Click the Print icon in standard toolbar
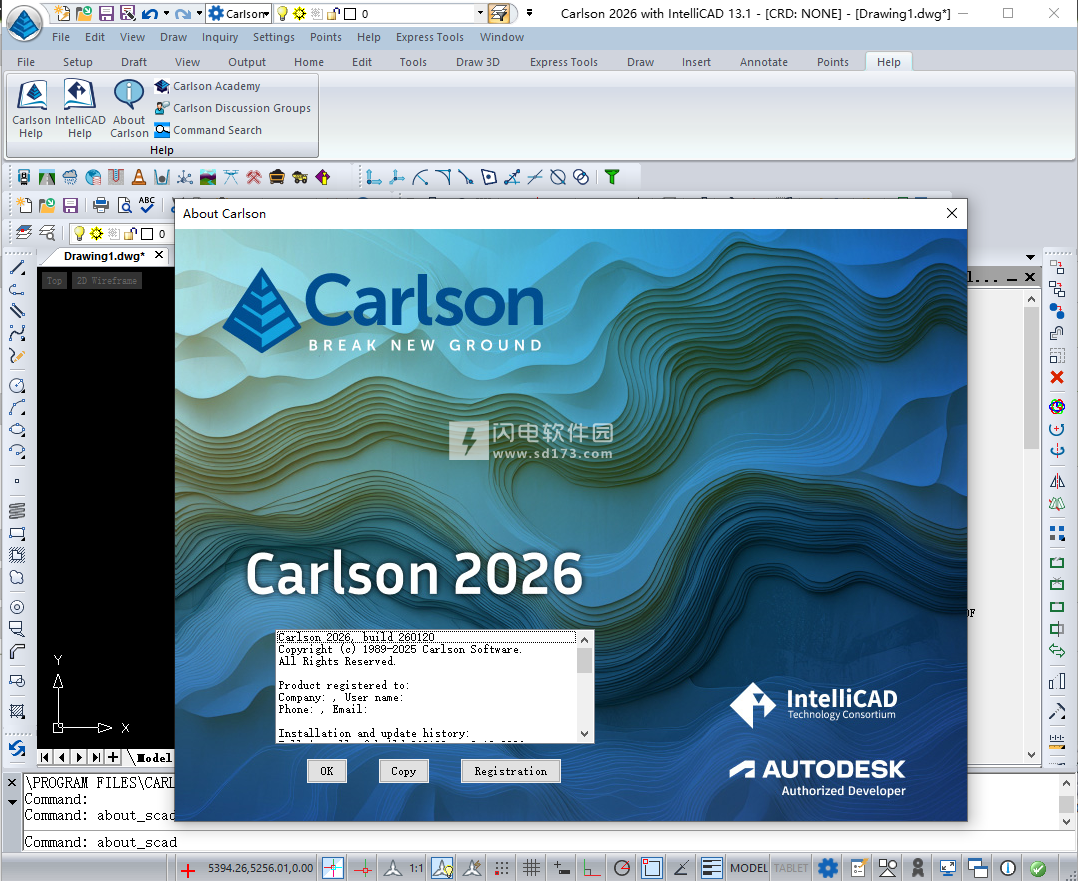The width and height of the screenshot is (1078, 881). pyautogui.click(x=100, y=205)
